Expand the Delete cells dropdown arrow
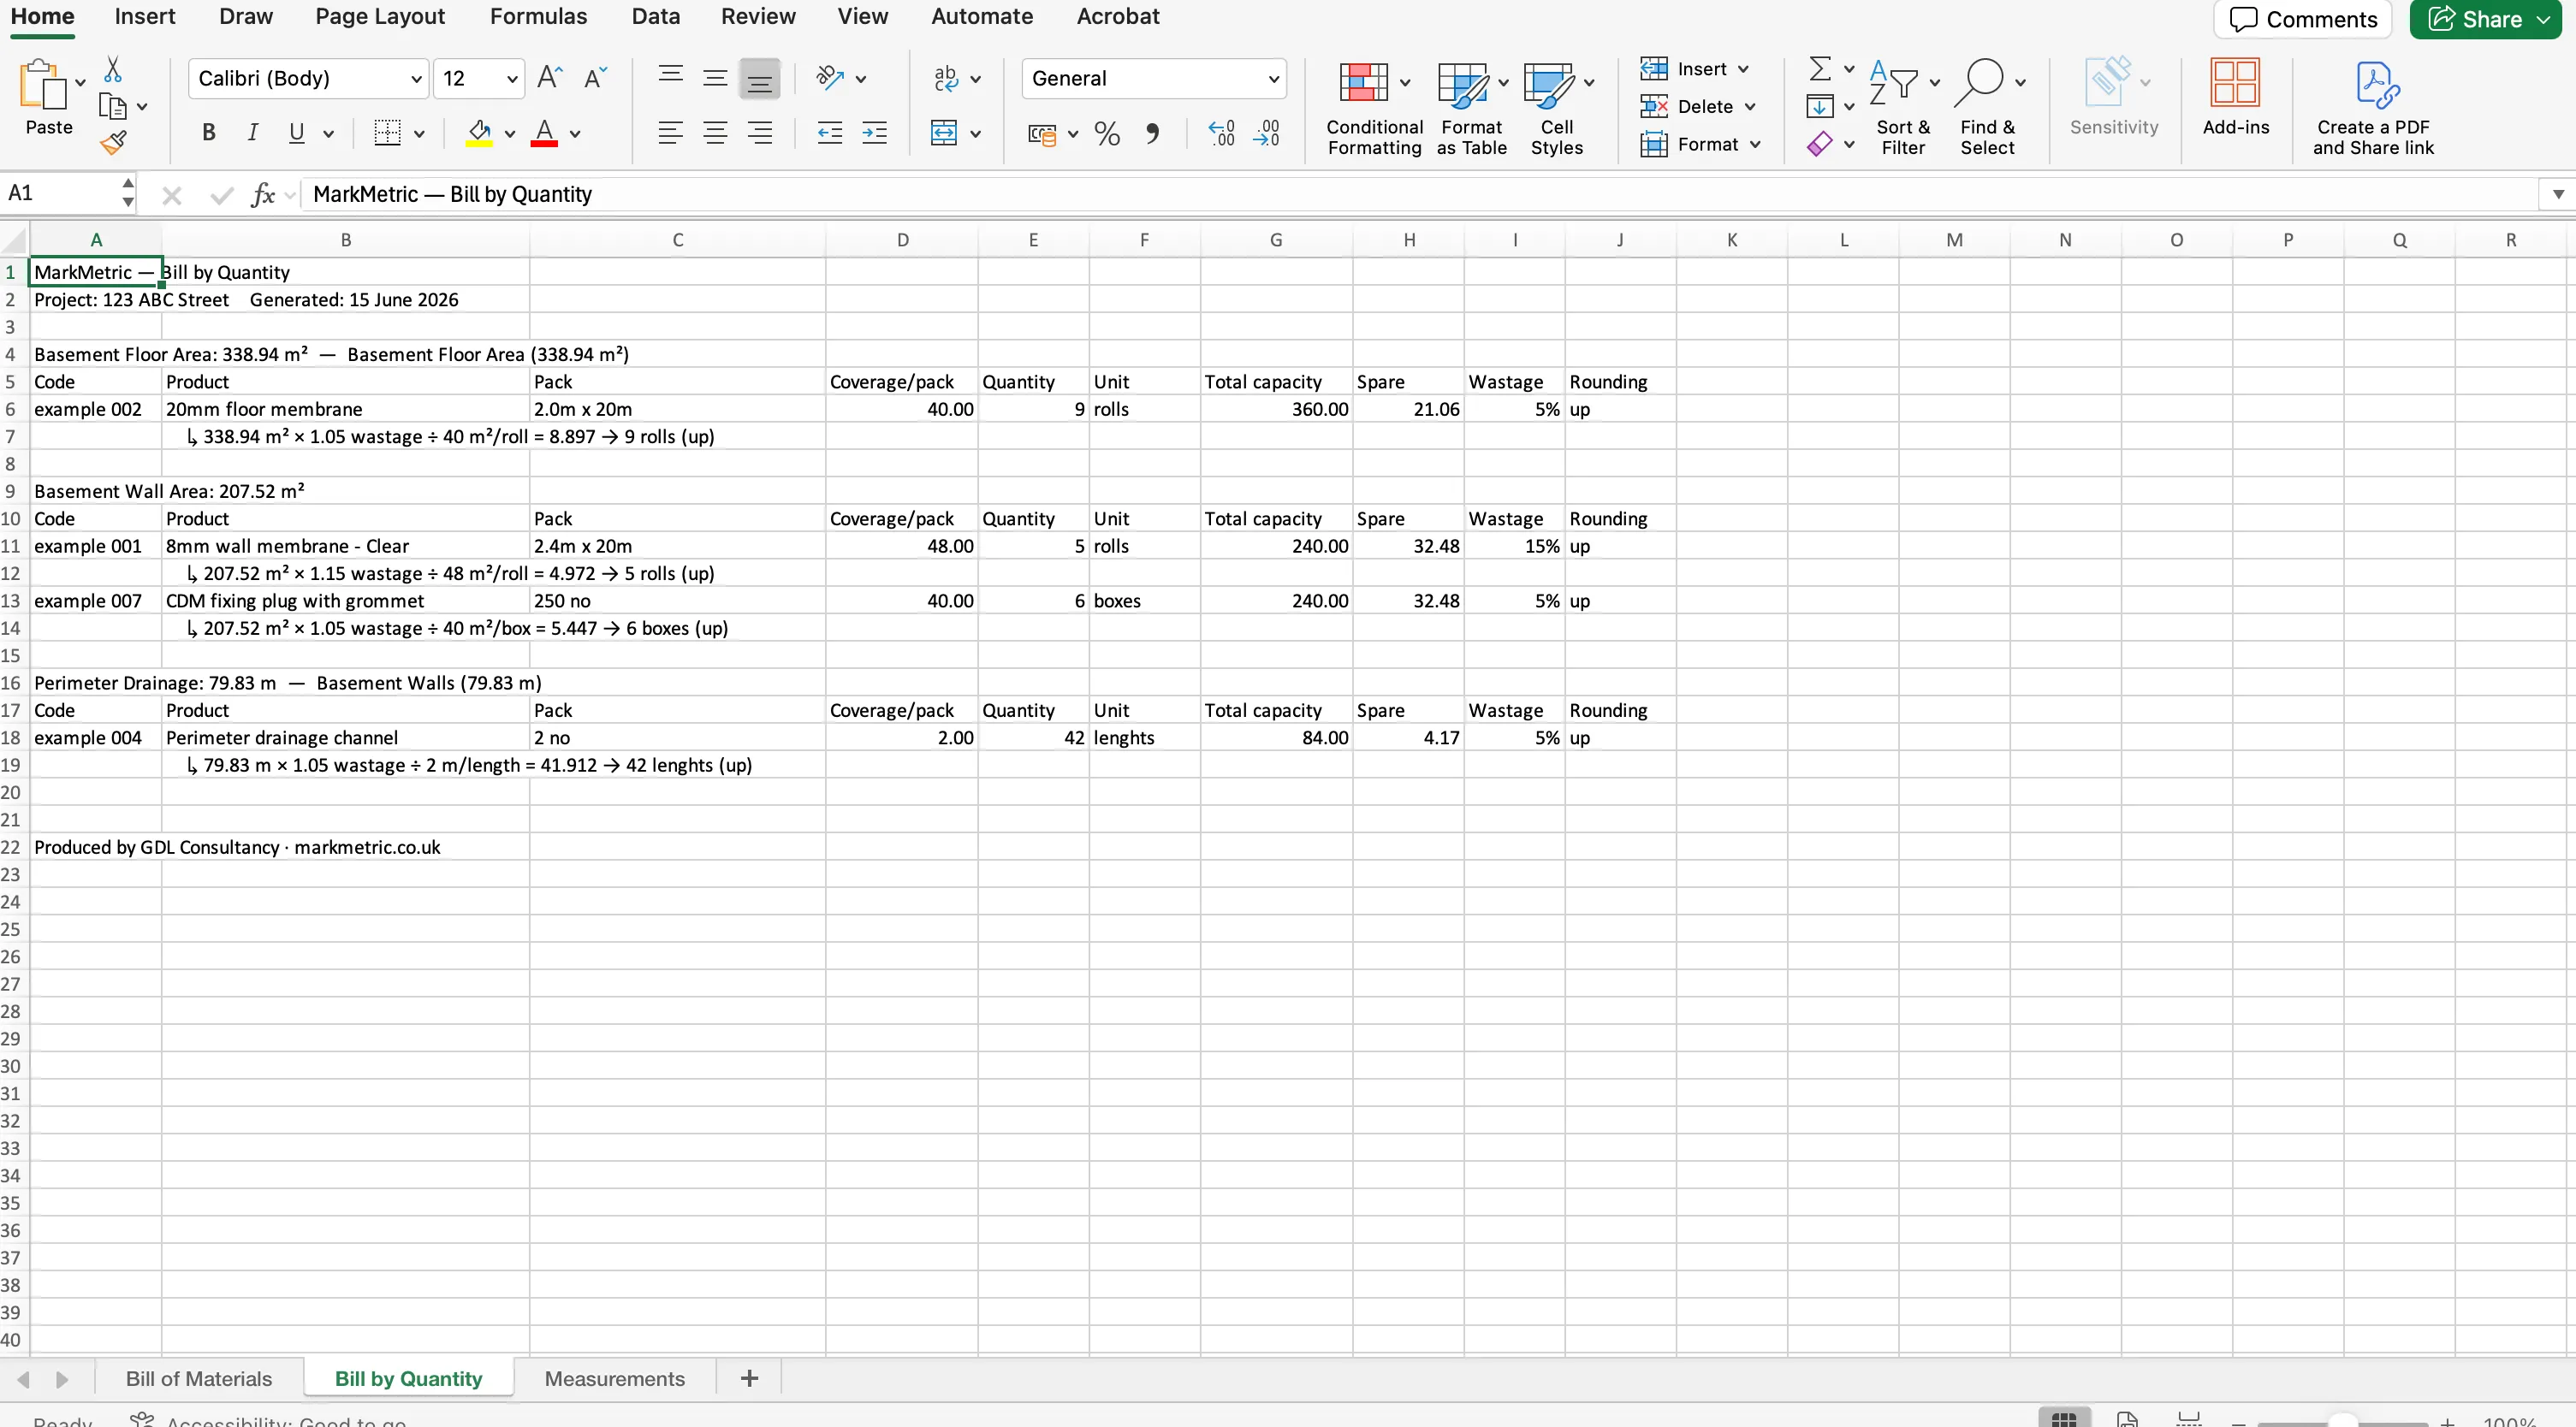Viewport: 2576px width, 1427px height. click(1750, 107)
